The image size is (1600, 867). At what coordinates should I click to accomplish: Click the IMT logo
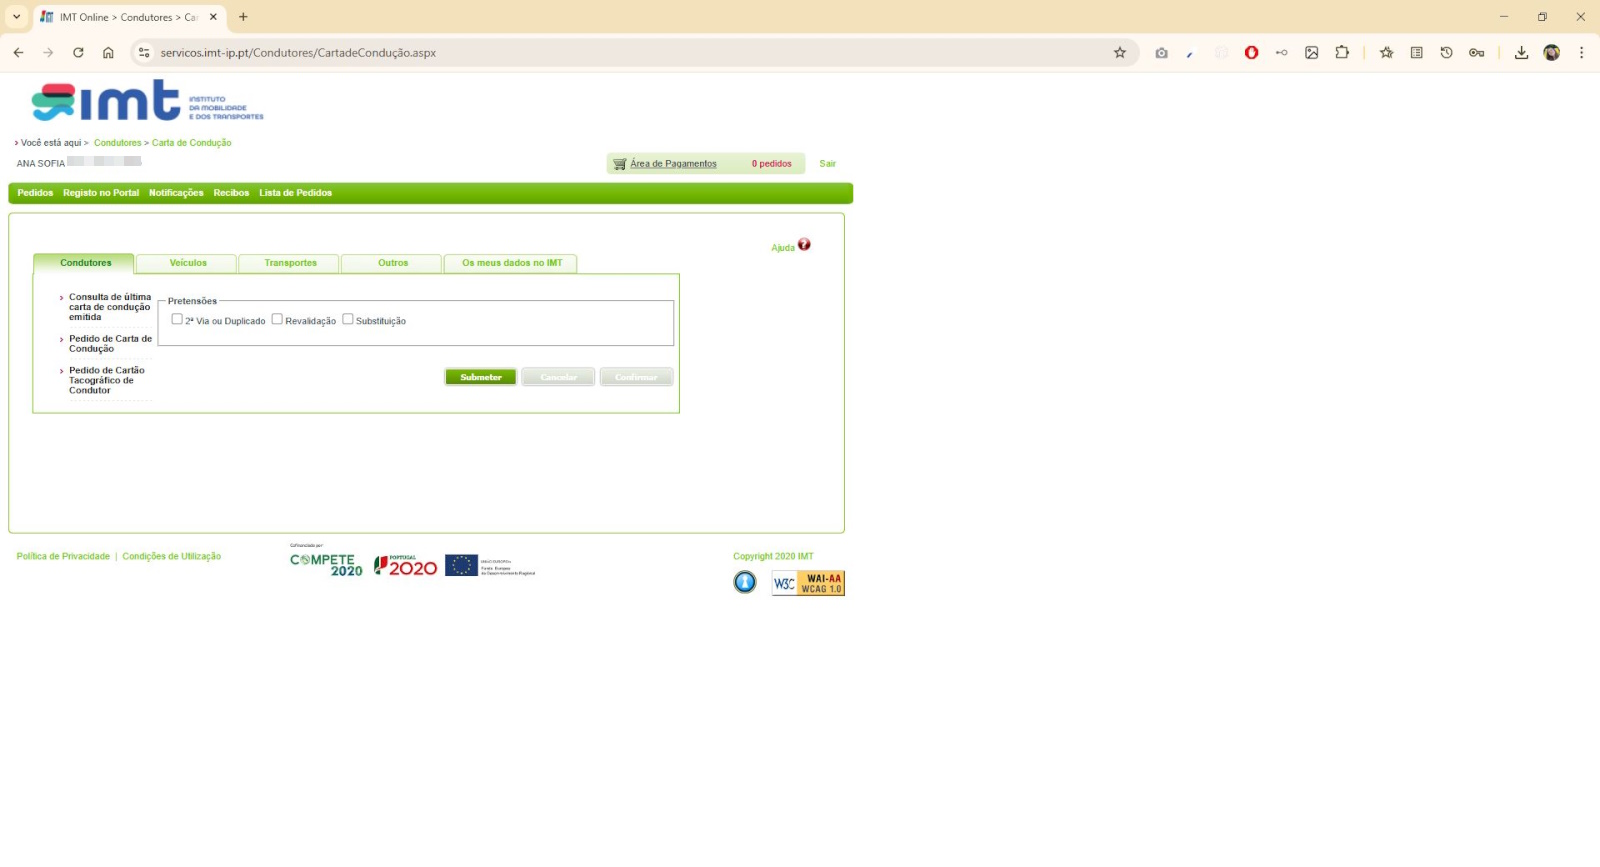(147, 101)
